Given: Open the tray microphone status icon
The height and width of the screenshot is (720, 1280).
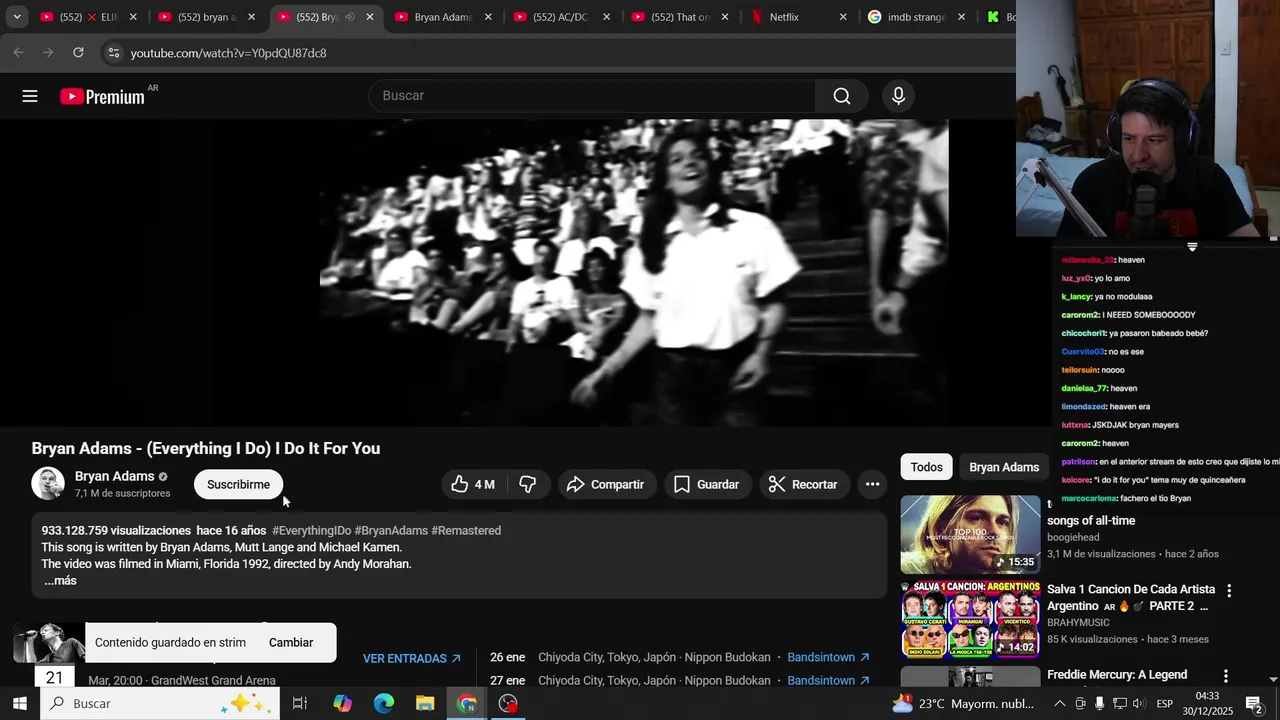Looking at the screenshot, I should click(1099, 703).
